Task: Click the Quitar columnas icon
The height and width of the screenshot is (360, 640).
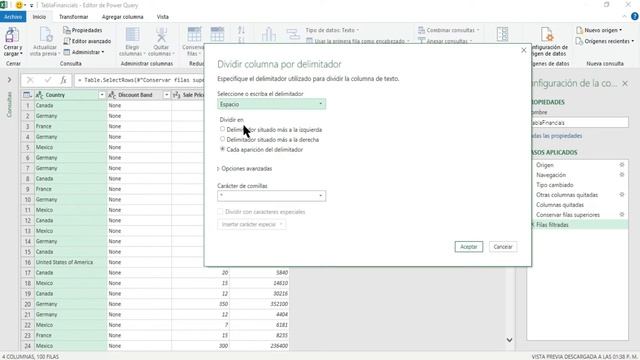Action: point(161,35)
